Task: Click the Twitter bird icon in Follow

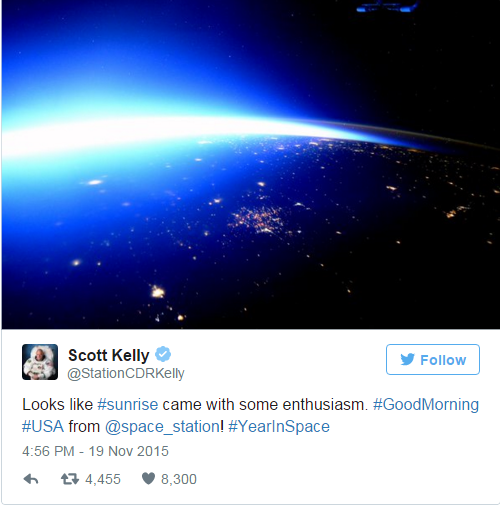Action: (407, 360)
